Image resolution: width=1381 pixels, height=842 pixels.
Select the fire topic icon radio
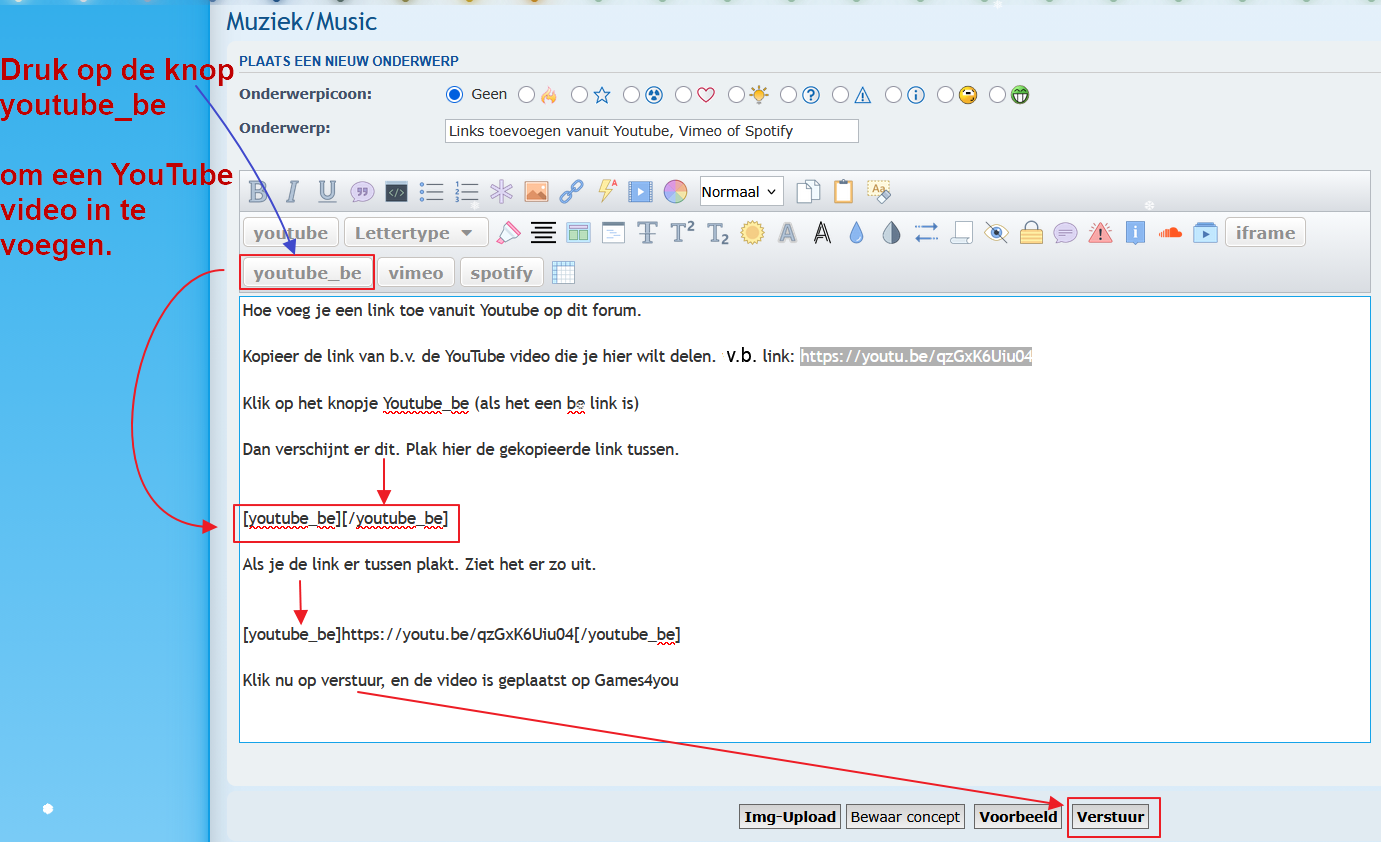point(527,95)
